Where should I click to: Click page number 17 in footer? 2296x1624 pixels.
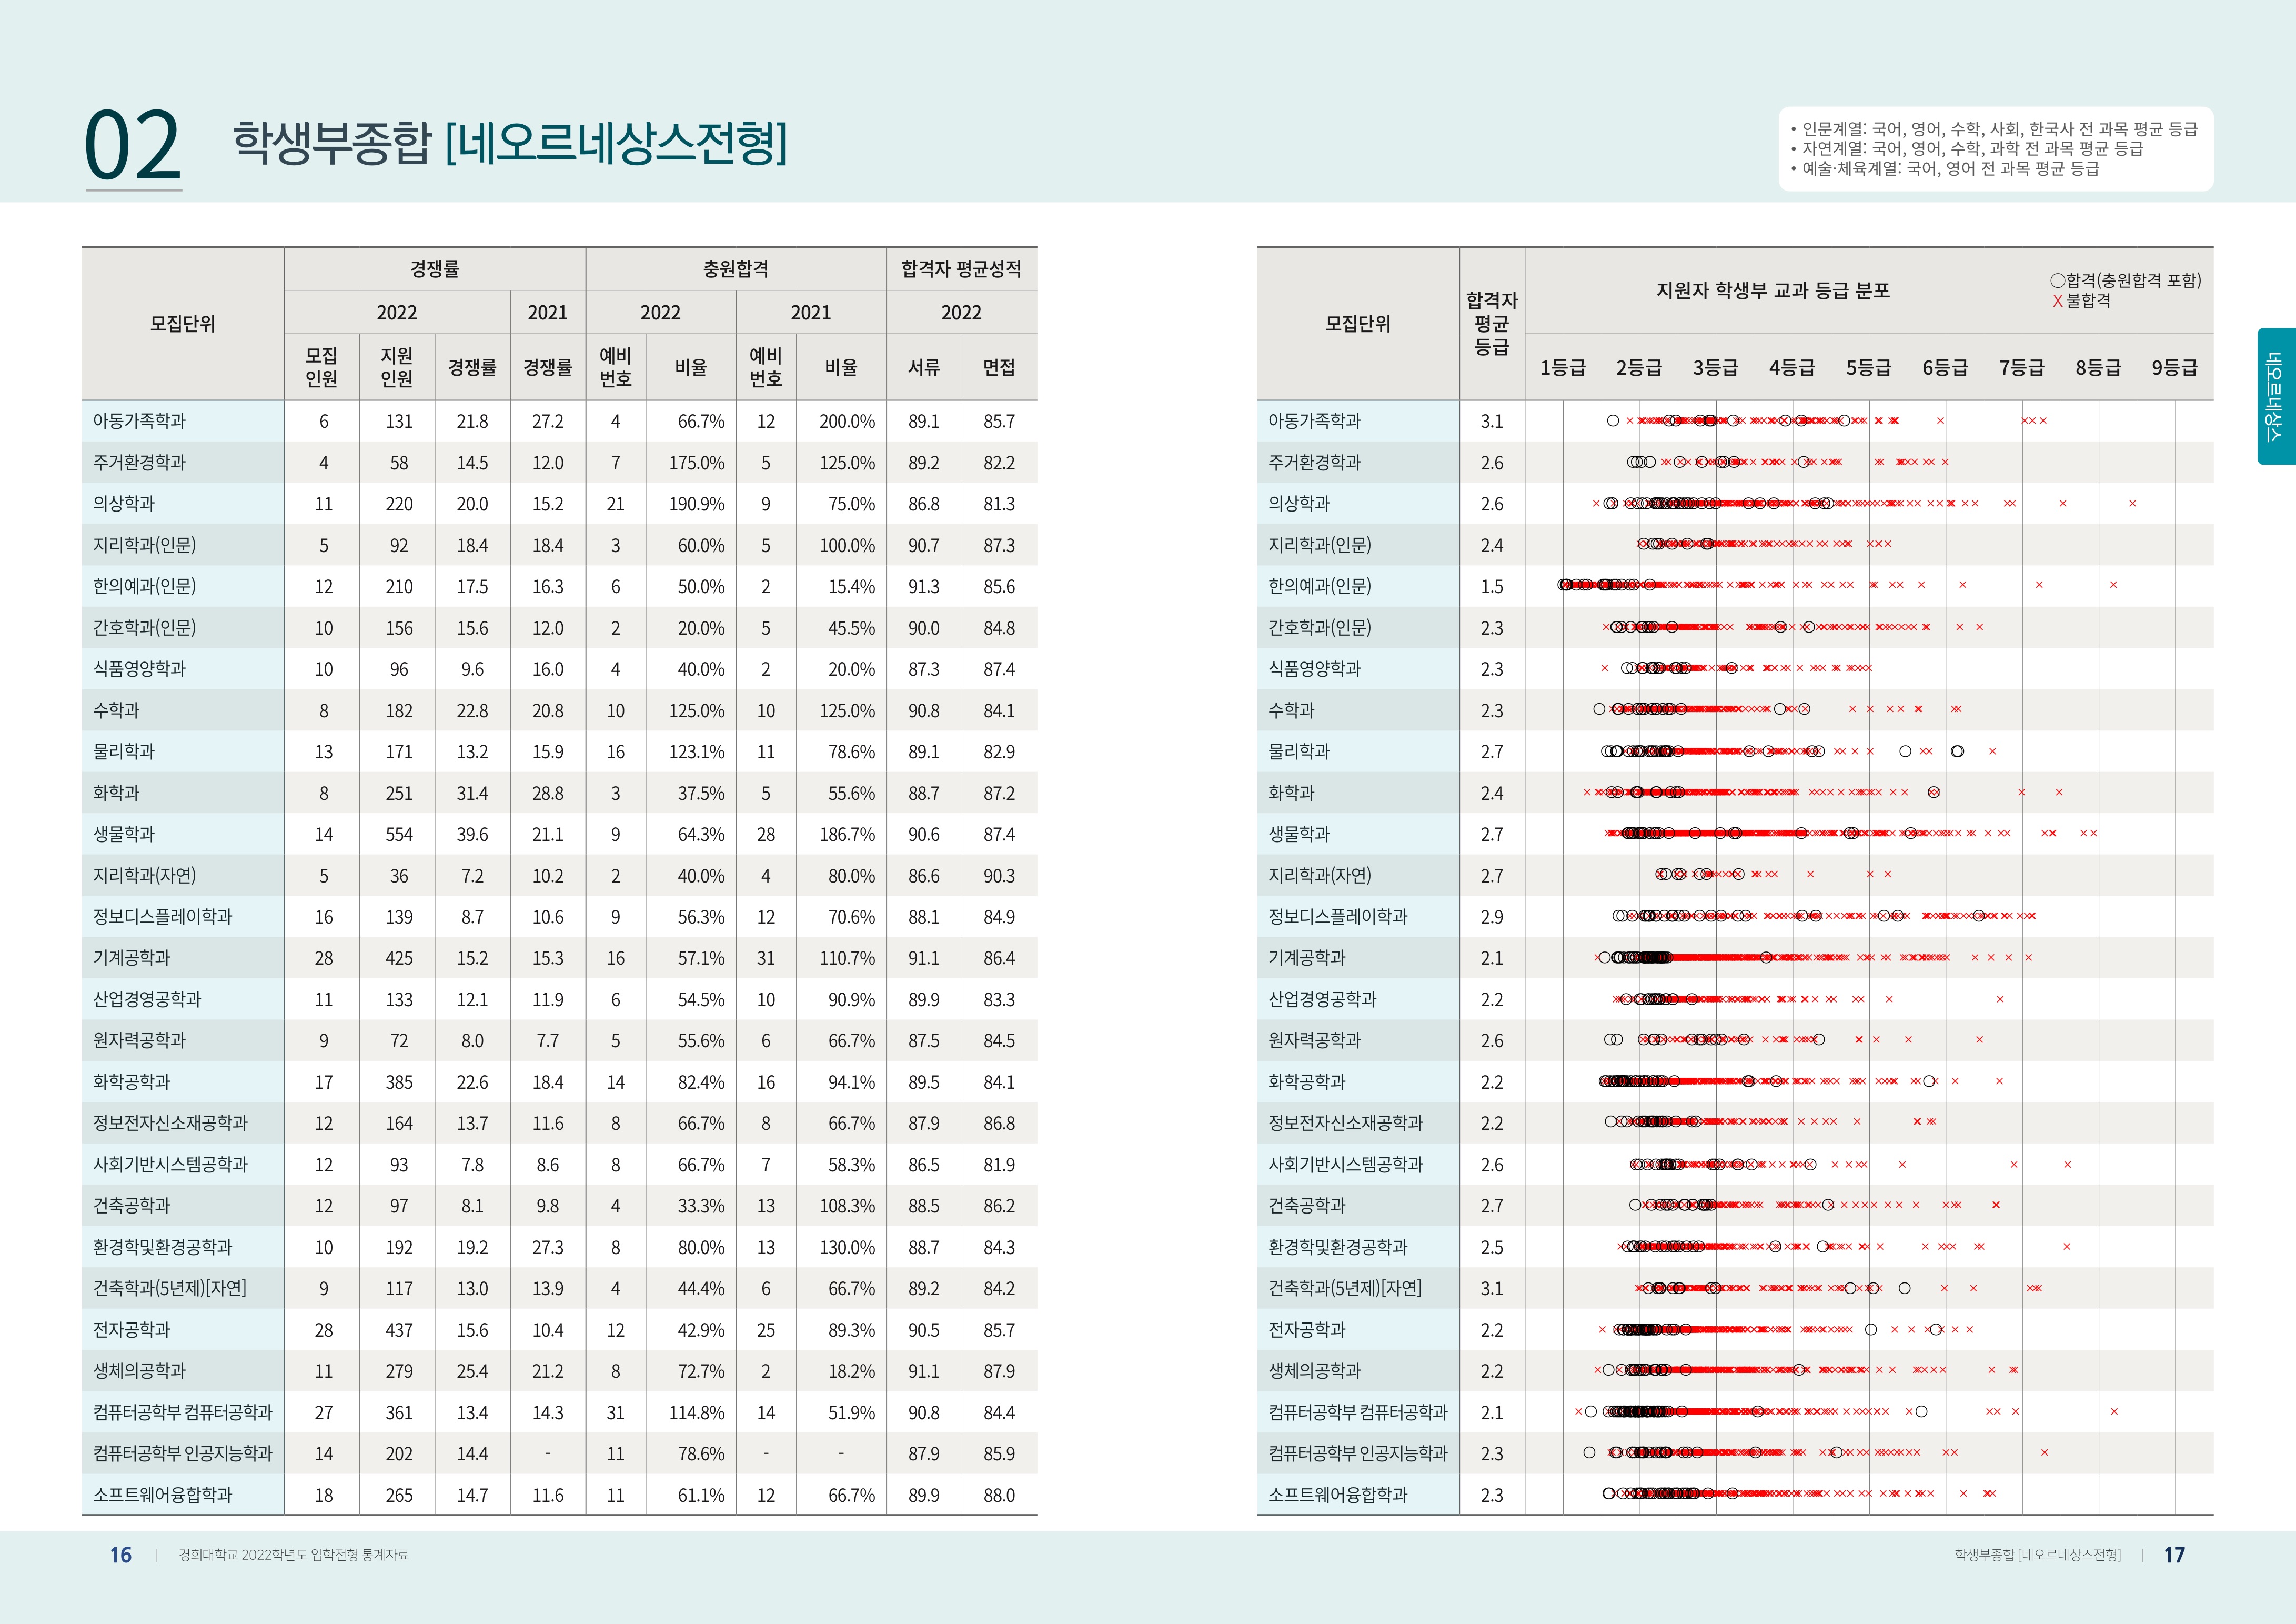(x=2174, y=1555)
